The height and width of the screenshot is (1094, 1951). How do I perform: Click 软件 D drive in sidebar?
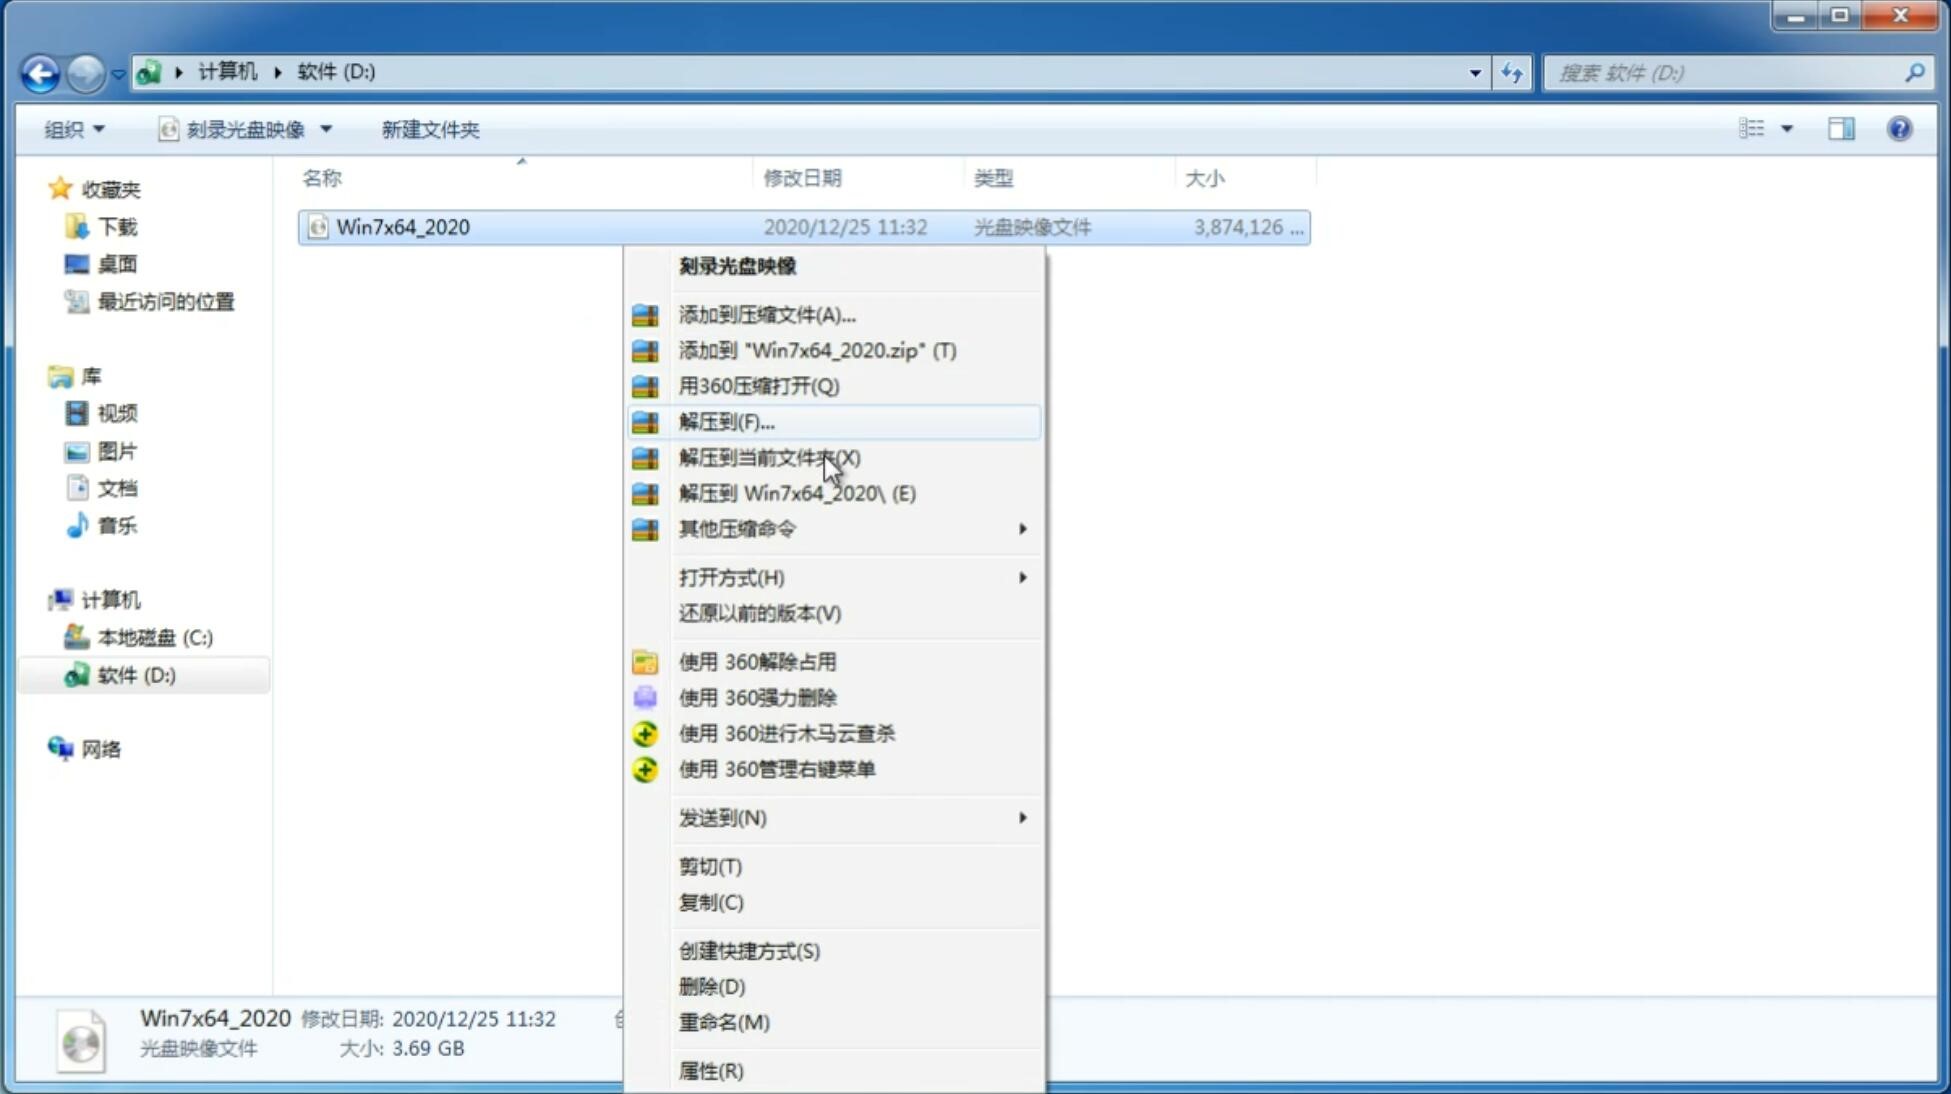[135, 674]
